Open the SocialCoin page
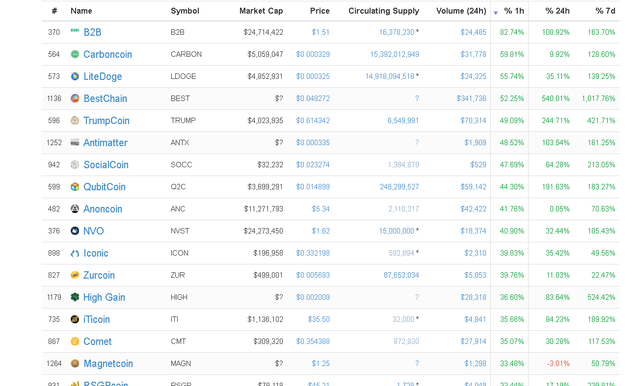Image resolution: width=640 pixels, height=386 pixels. [106, 164]
